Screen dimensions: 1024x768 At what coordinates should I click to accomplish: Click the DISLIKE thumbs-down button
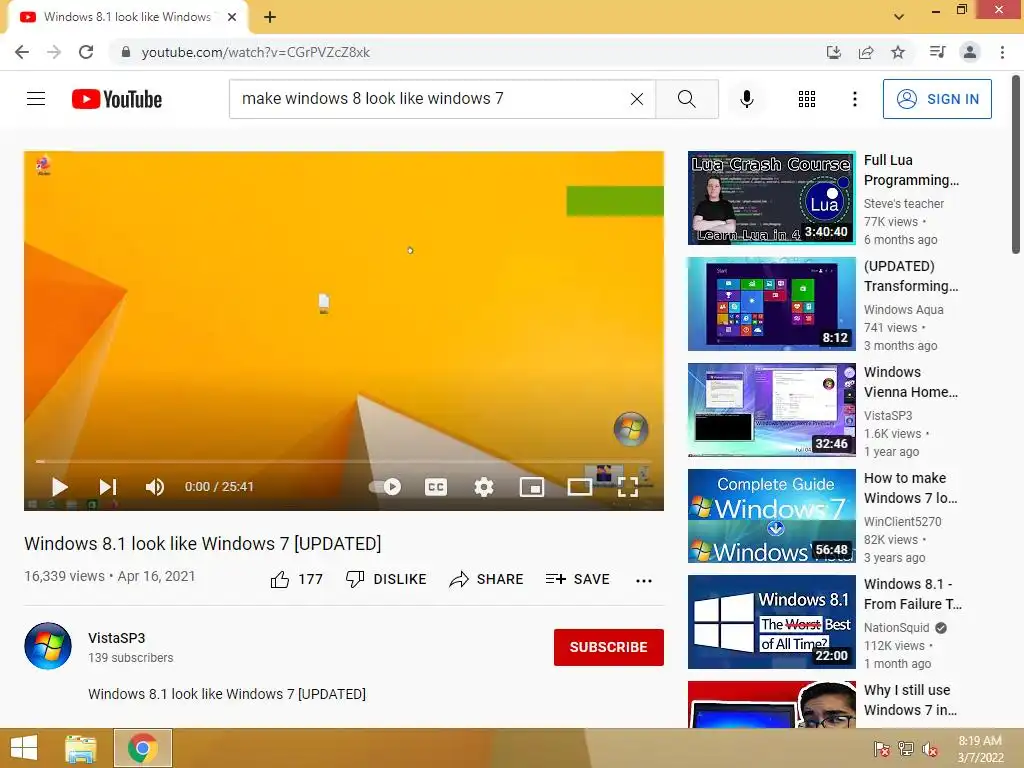(386, 579)
